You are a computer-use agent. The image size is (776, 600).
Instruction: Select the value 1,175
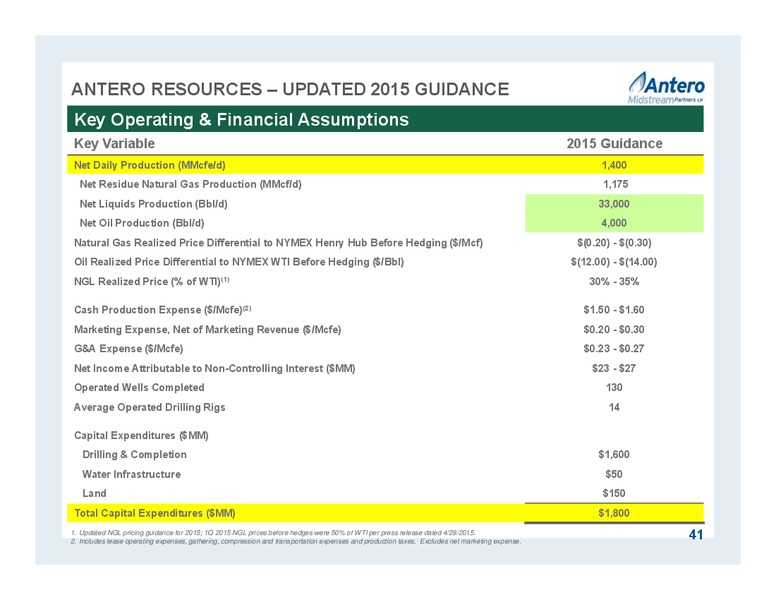[x=615, y=184]
